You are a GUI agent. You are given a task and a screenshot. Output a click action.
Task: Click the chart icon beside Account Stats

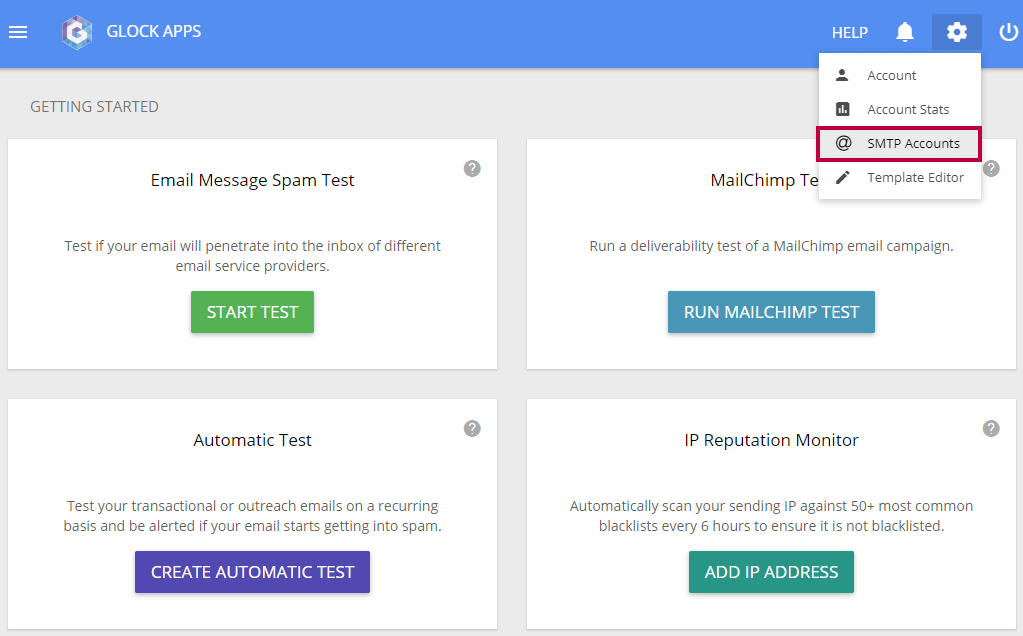845,109
